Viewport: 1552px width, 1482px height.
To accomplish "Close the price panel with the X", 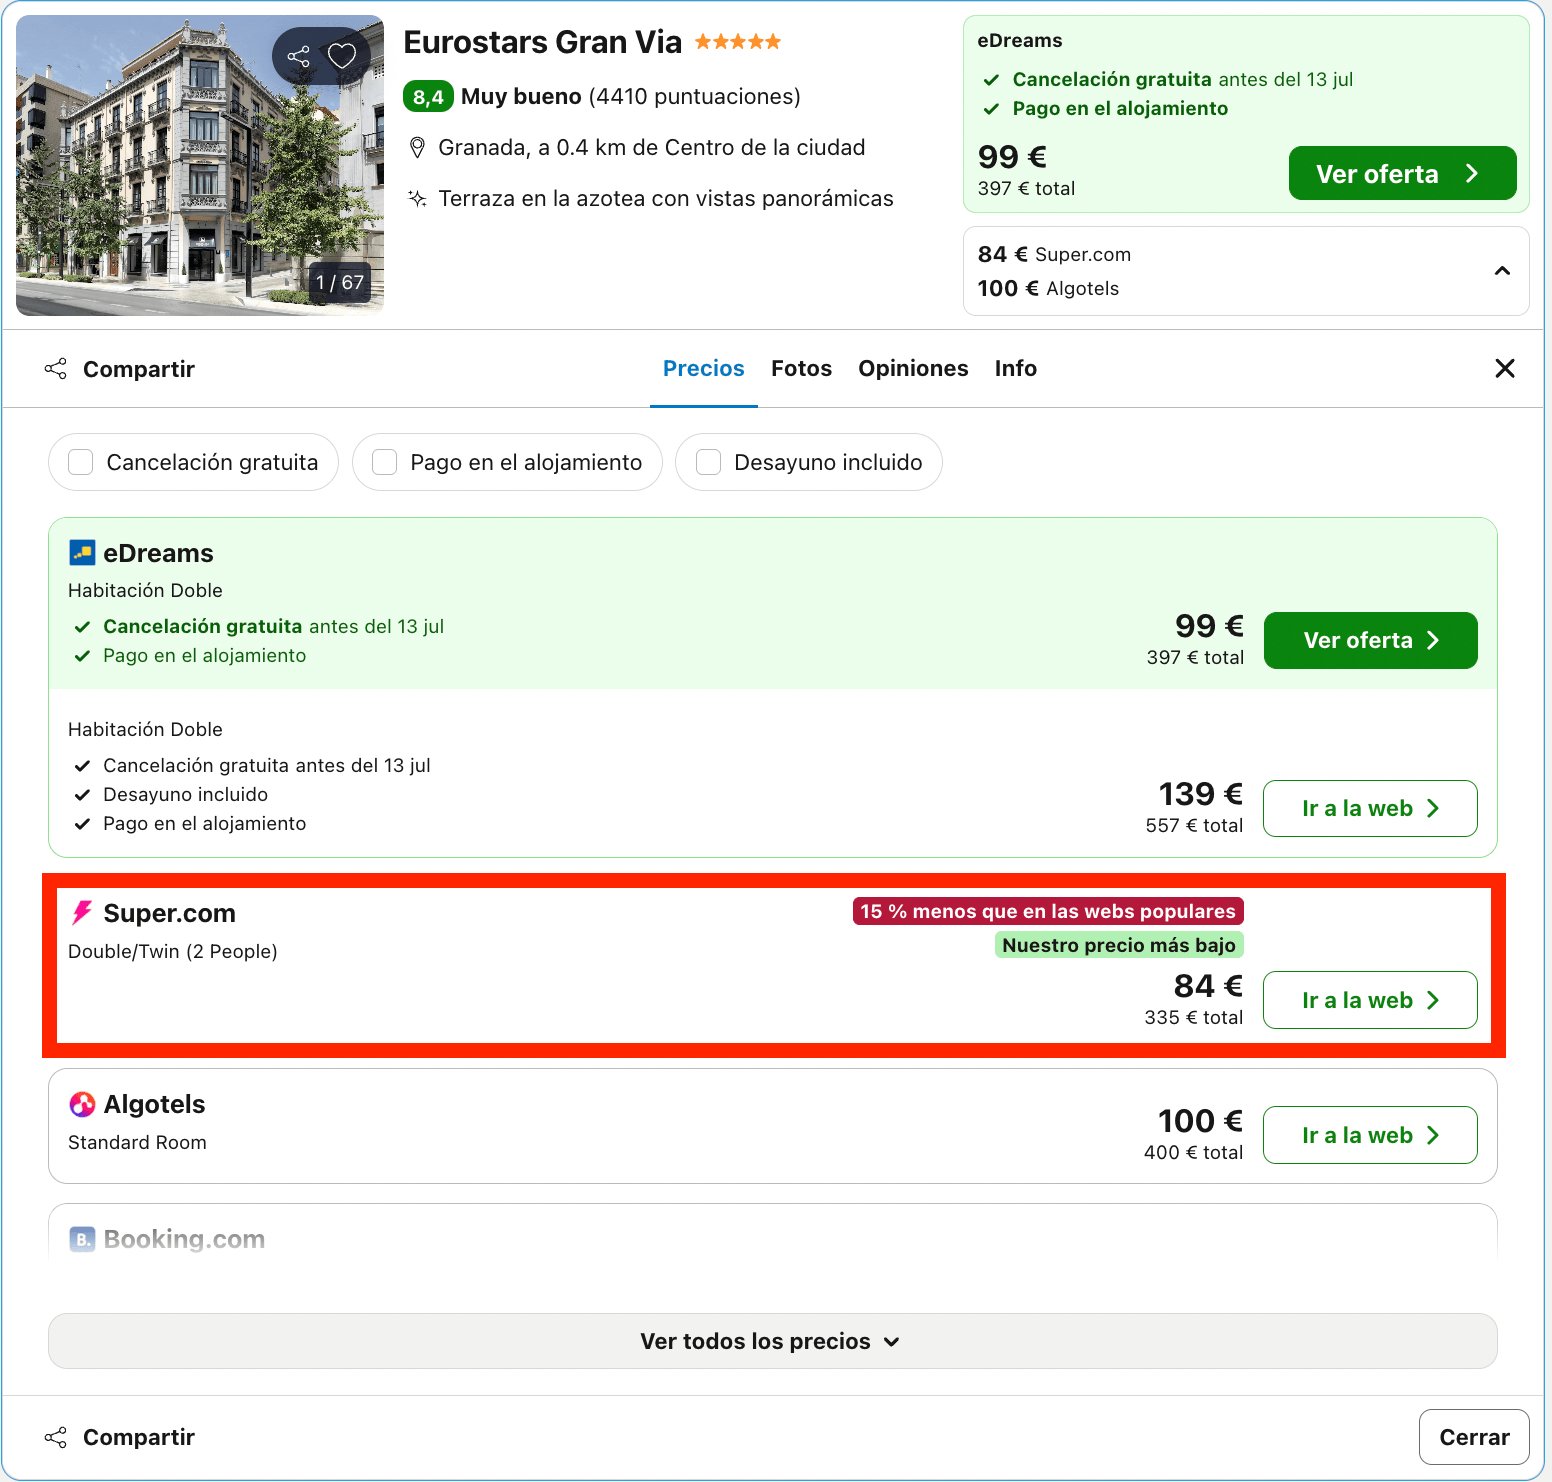I will pos(1505,368).
